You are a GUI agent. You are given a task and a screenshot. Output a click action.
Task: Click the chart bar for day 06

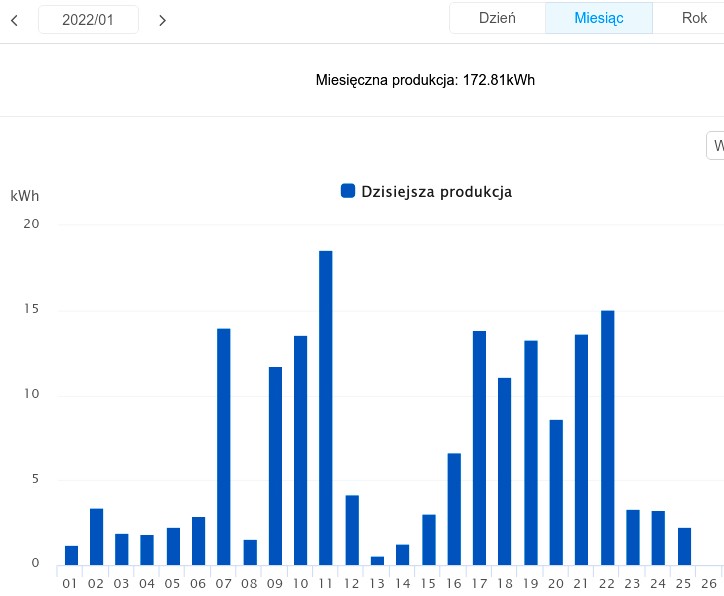[x=199, y=541]
